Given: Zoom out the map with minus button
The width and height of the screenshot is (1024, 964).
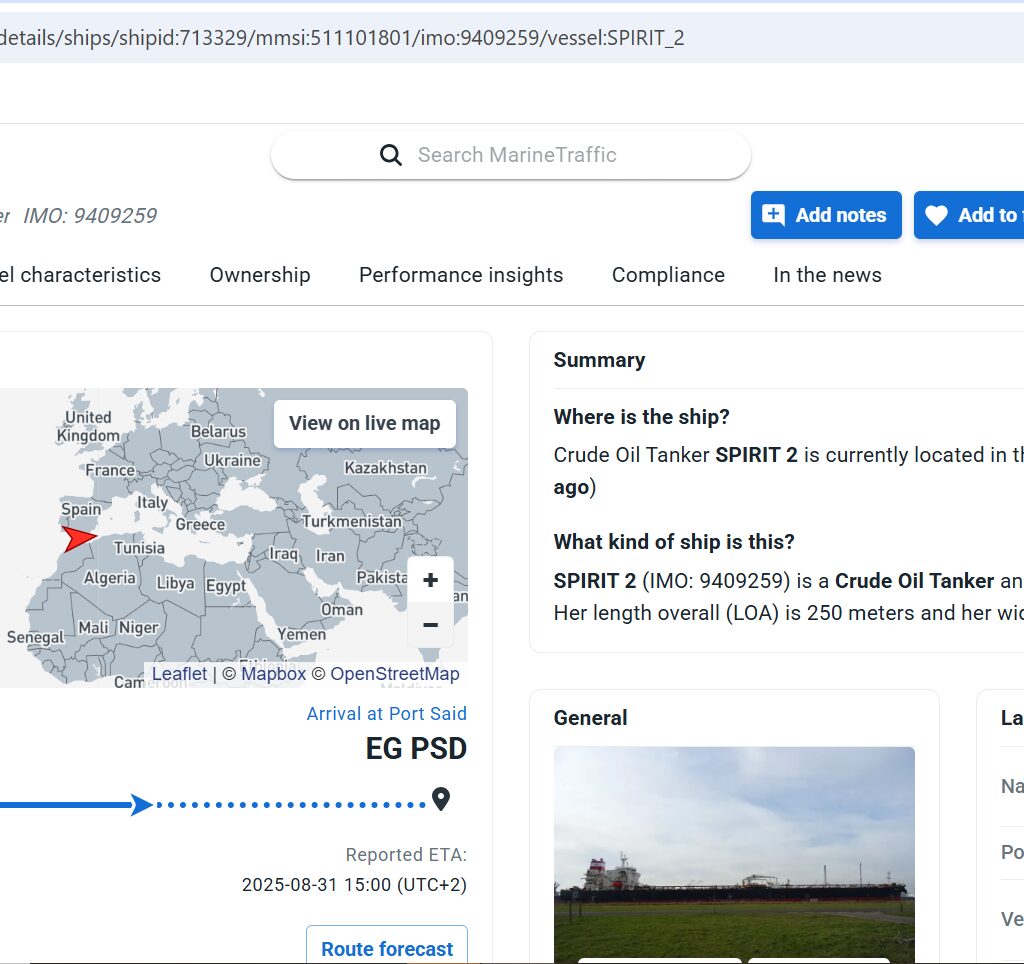Looking at the screenshot, I should click(x=431, y=626).
